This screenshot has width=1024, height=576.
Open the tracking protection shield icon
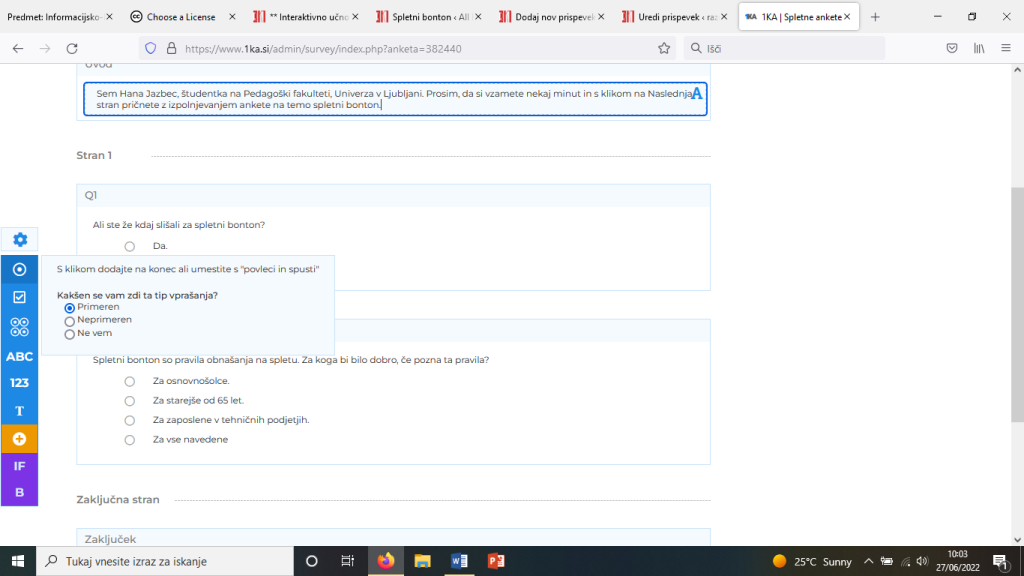pos(151,48)
